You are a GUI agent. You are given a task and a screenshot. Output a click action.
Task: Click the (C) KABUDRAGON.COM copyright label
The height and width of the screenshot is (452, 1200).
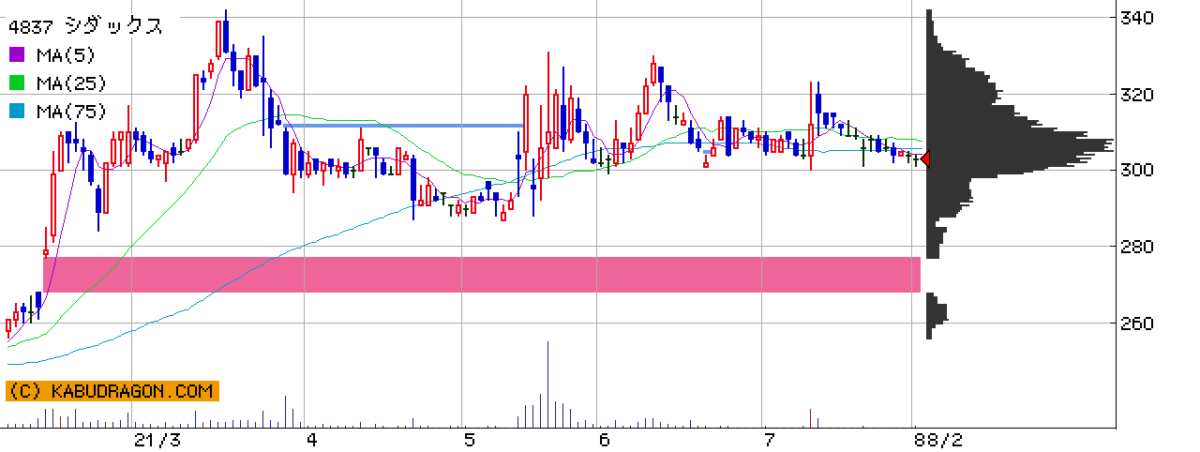(111, 392)
